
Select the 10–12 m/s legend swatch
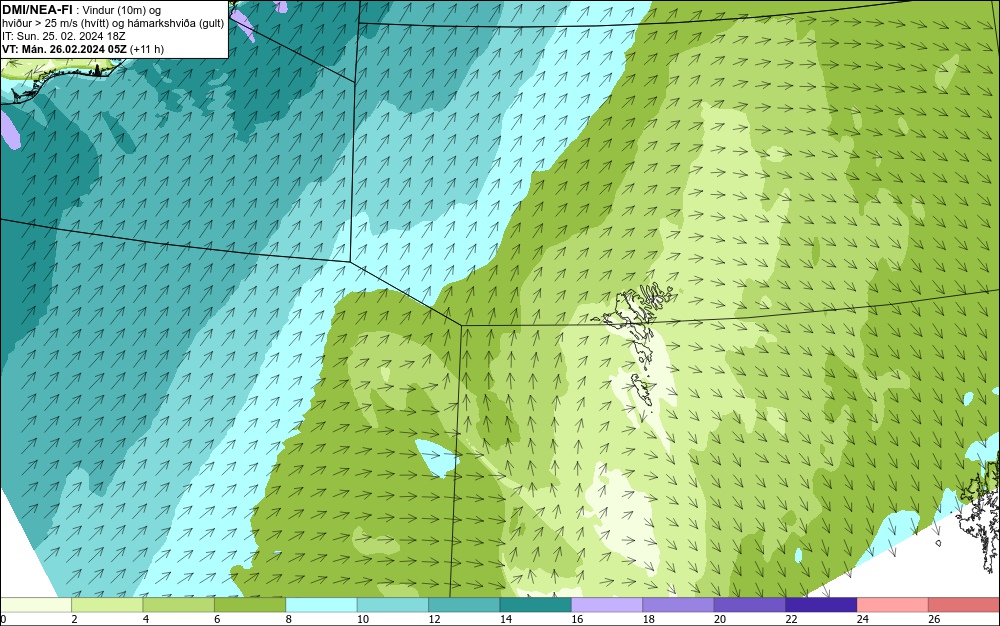393,605
